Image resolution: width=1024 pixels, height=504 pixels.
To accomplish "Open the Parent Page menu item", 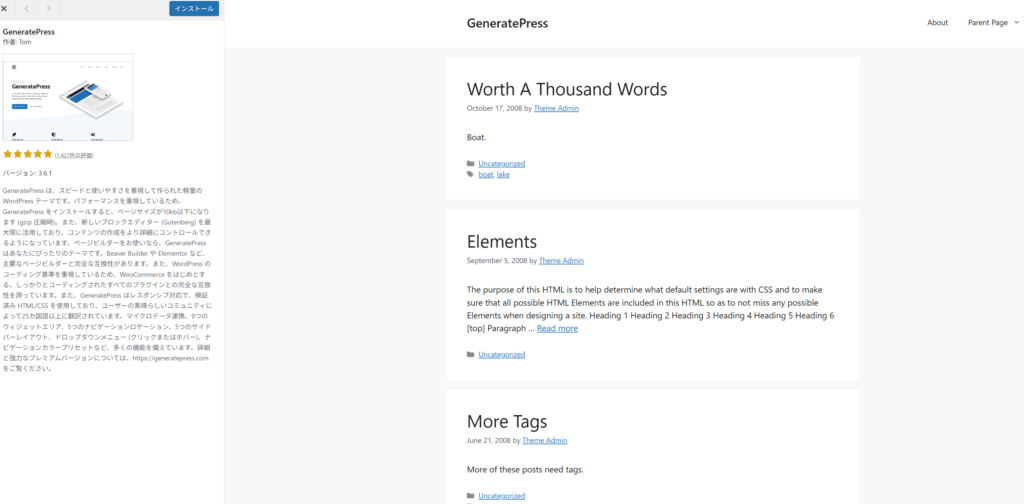I will [987, 23].
